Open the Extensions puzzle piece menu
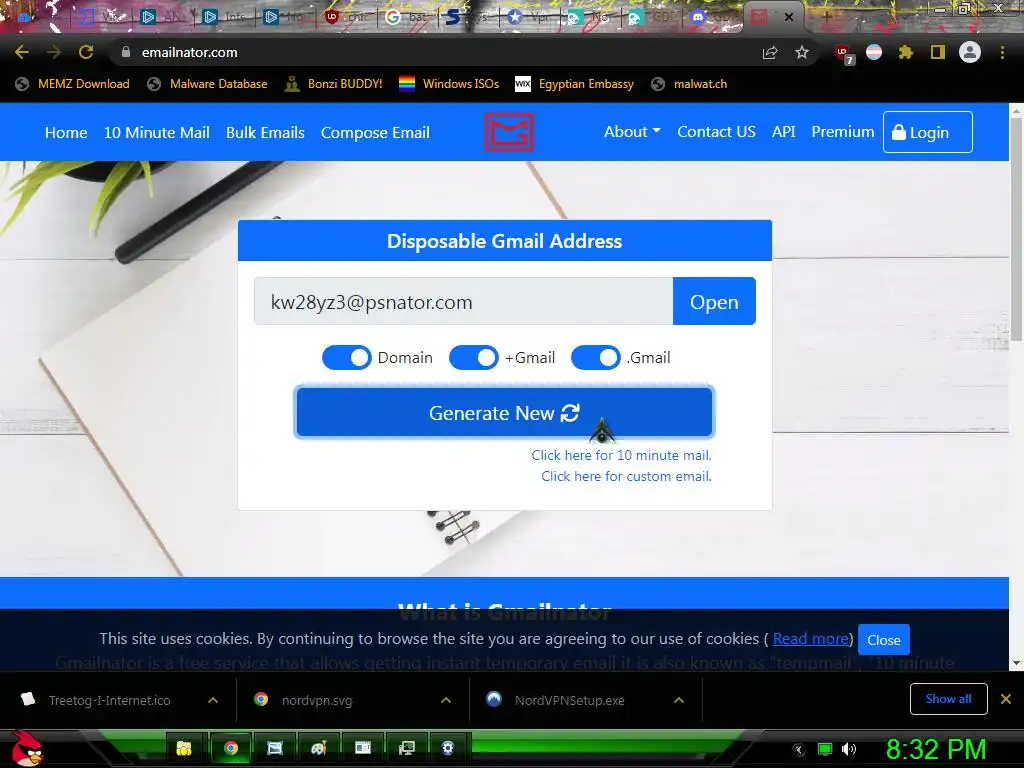 (x=905, y=52)
